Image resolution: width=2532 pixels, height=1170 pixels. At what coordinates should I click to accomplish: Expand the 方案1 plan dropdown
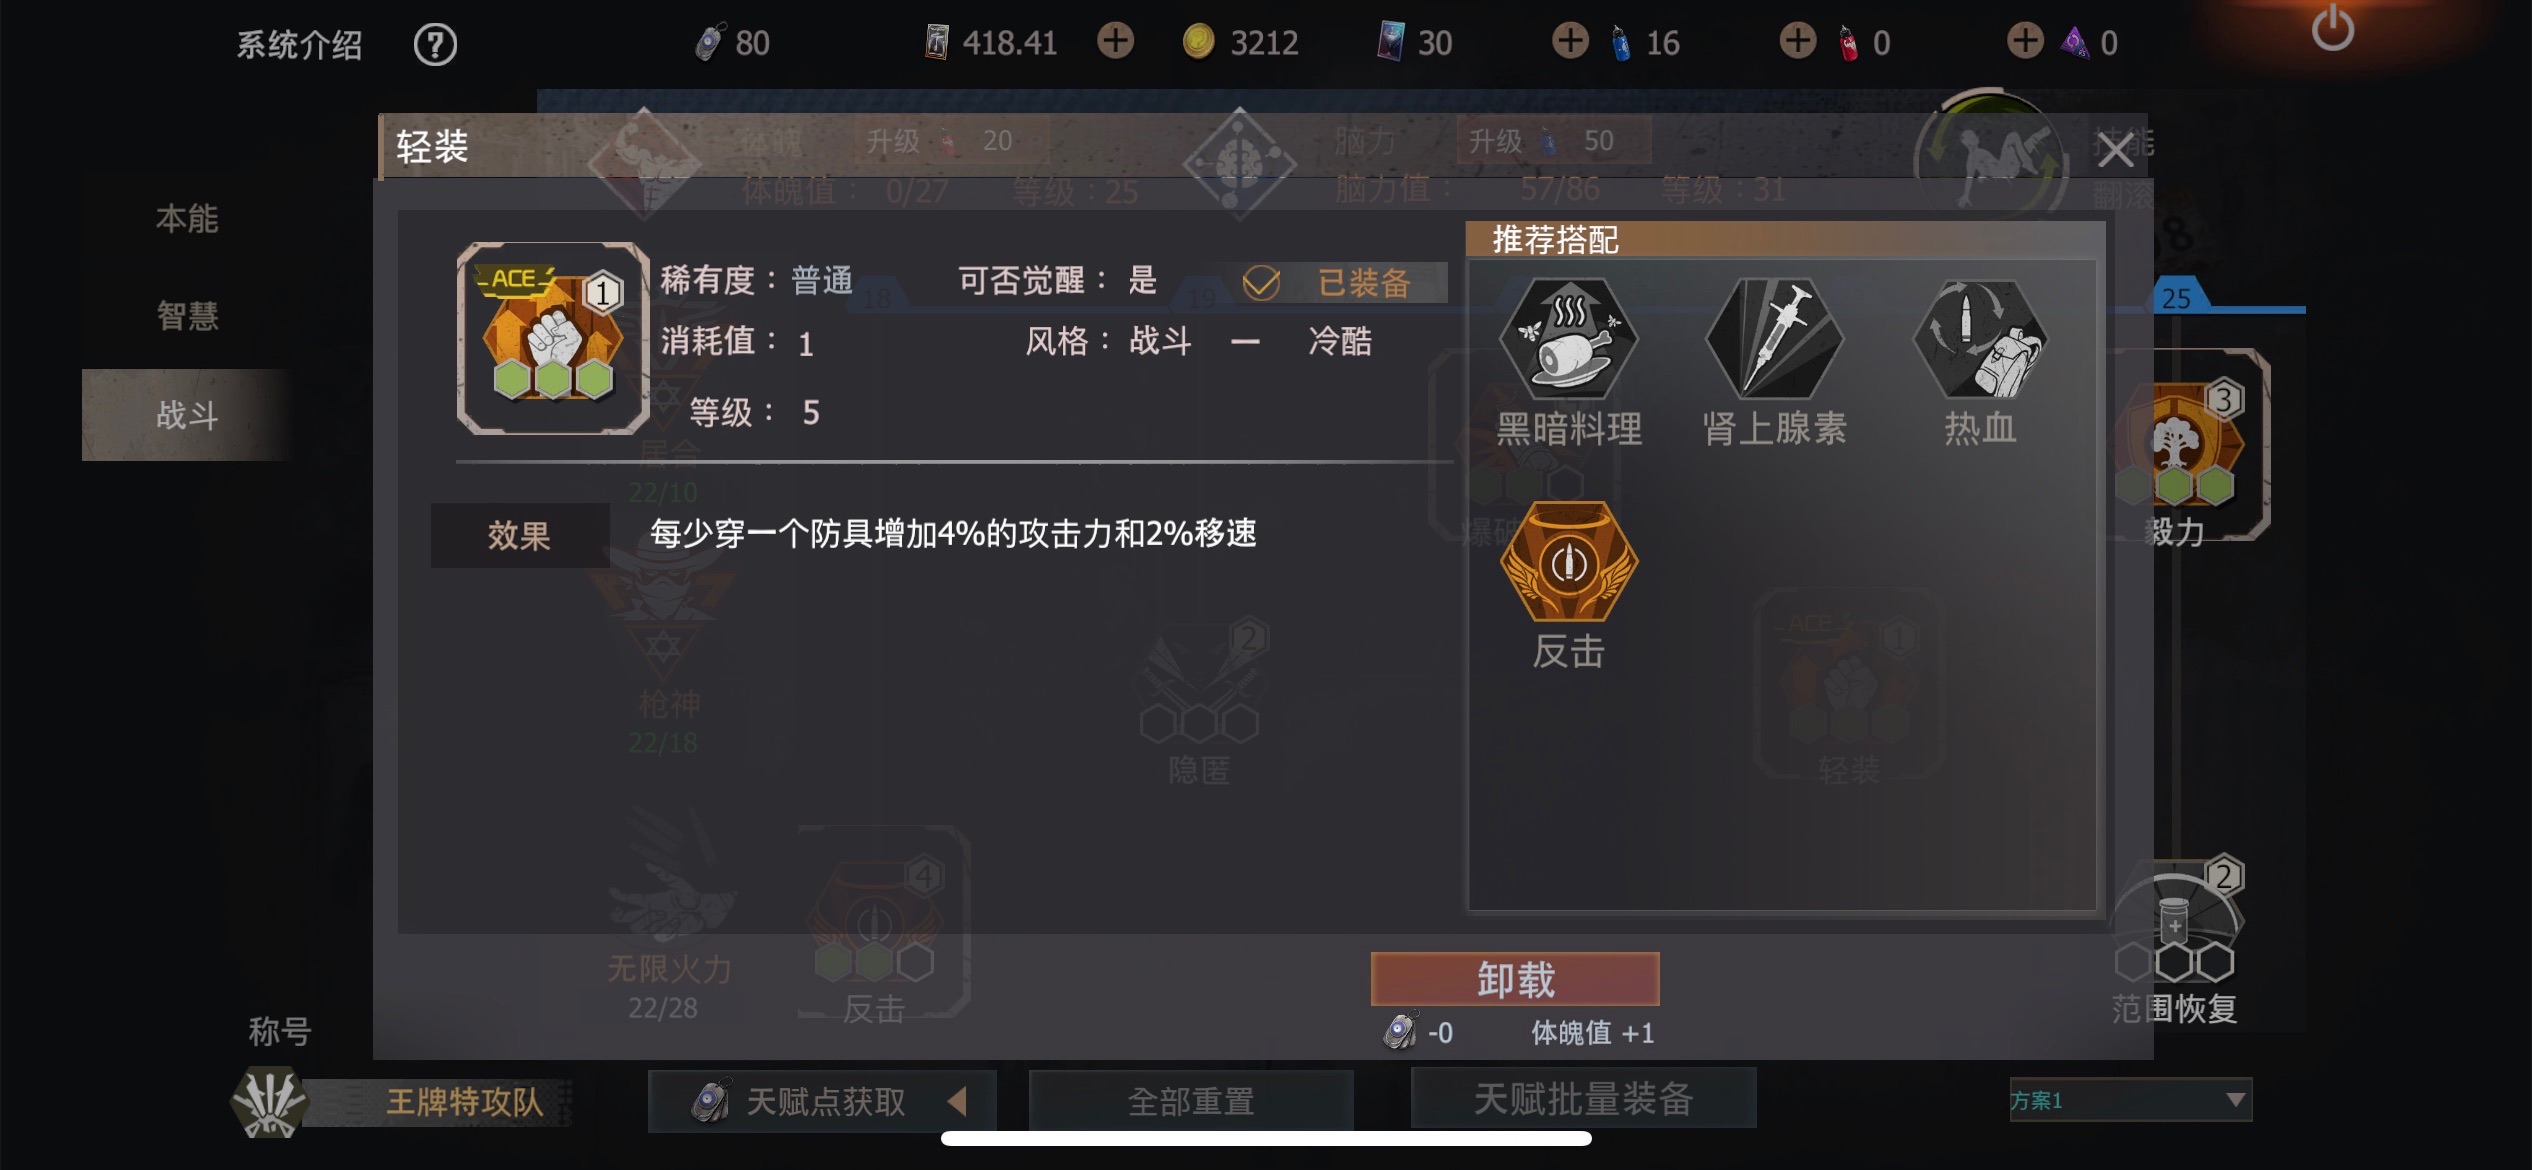click(2130, 1100)
